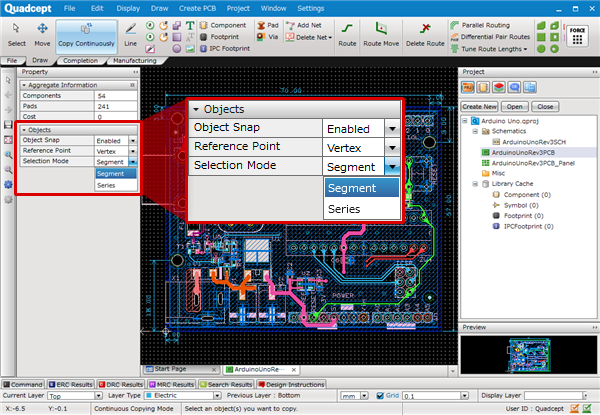
Task: Open the Layer Type Electric dropdown
Action: (217, 395)
